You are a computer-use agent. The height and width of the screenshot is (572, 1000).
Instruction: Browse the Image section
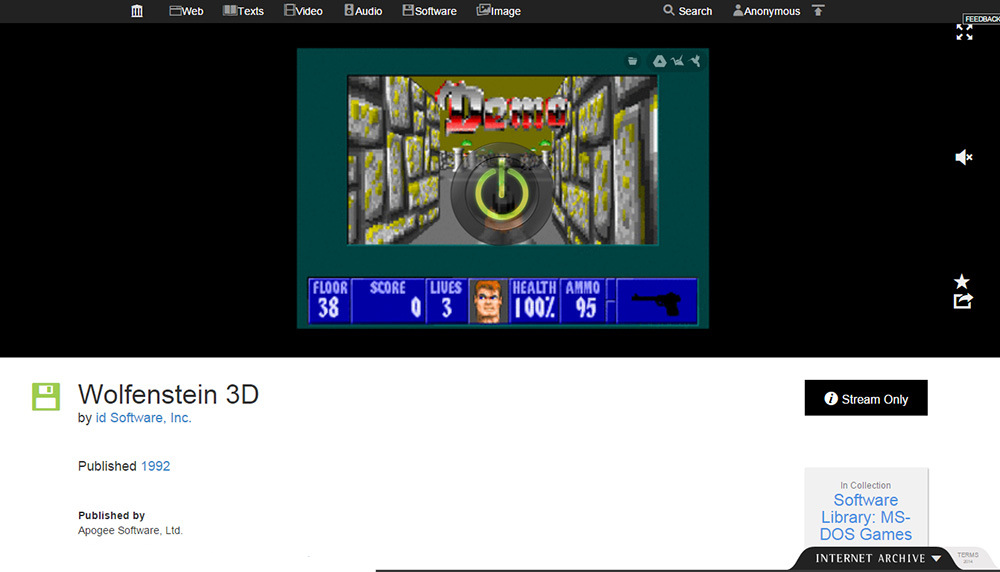tap(498, 11)
